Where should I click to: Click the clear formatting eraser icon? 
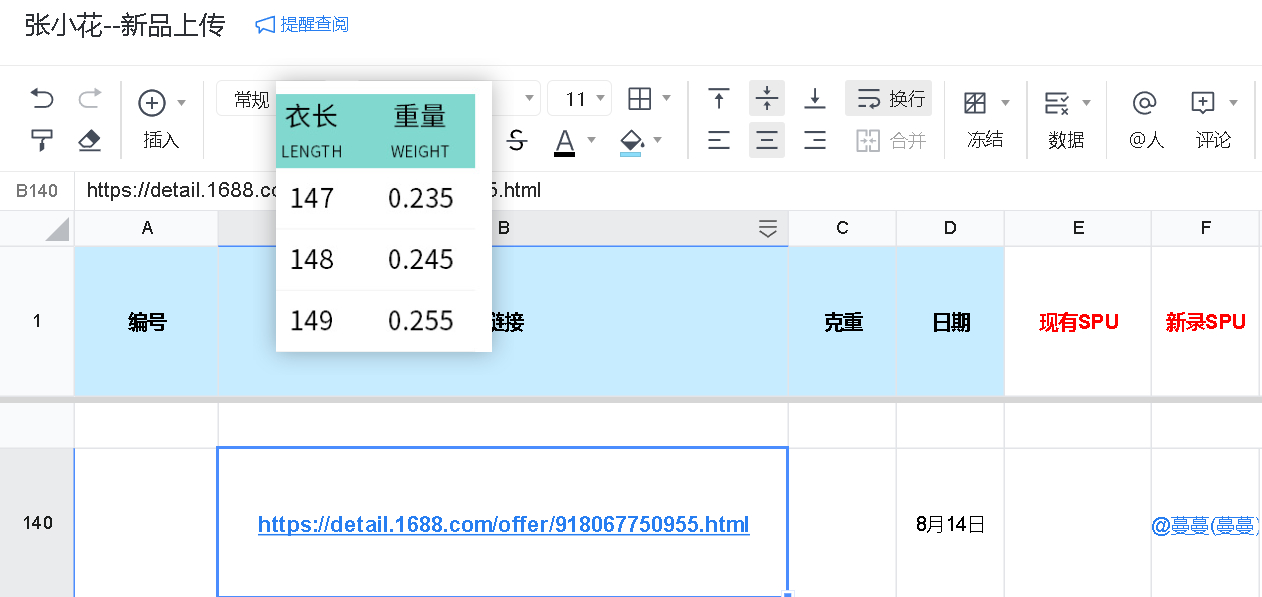click(90, 140)
